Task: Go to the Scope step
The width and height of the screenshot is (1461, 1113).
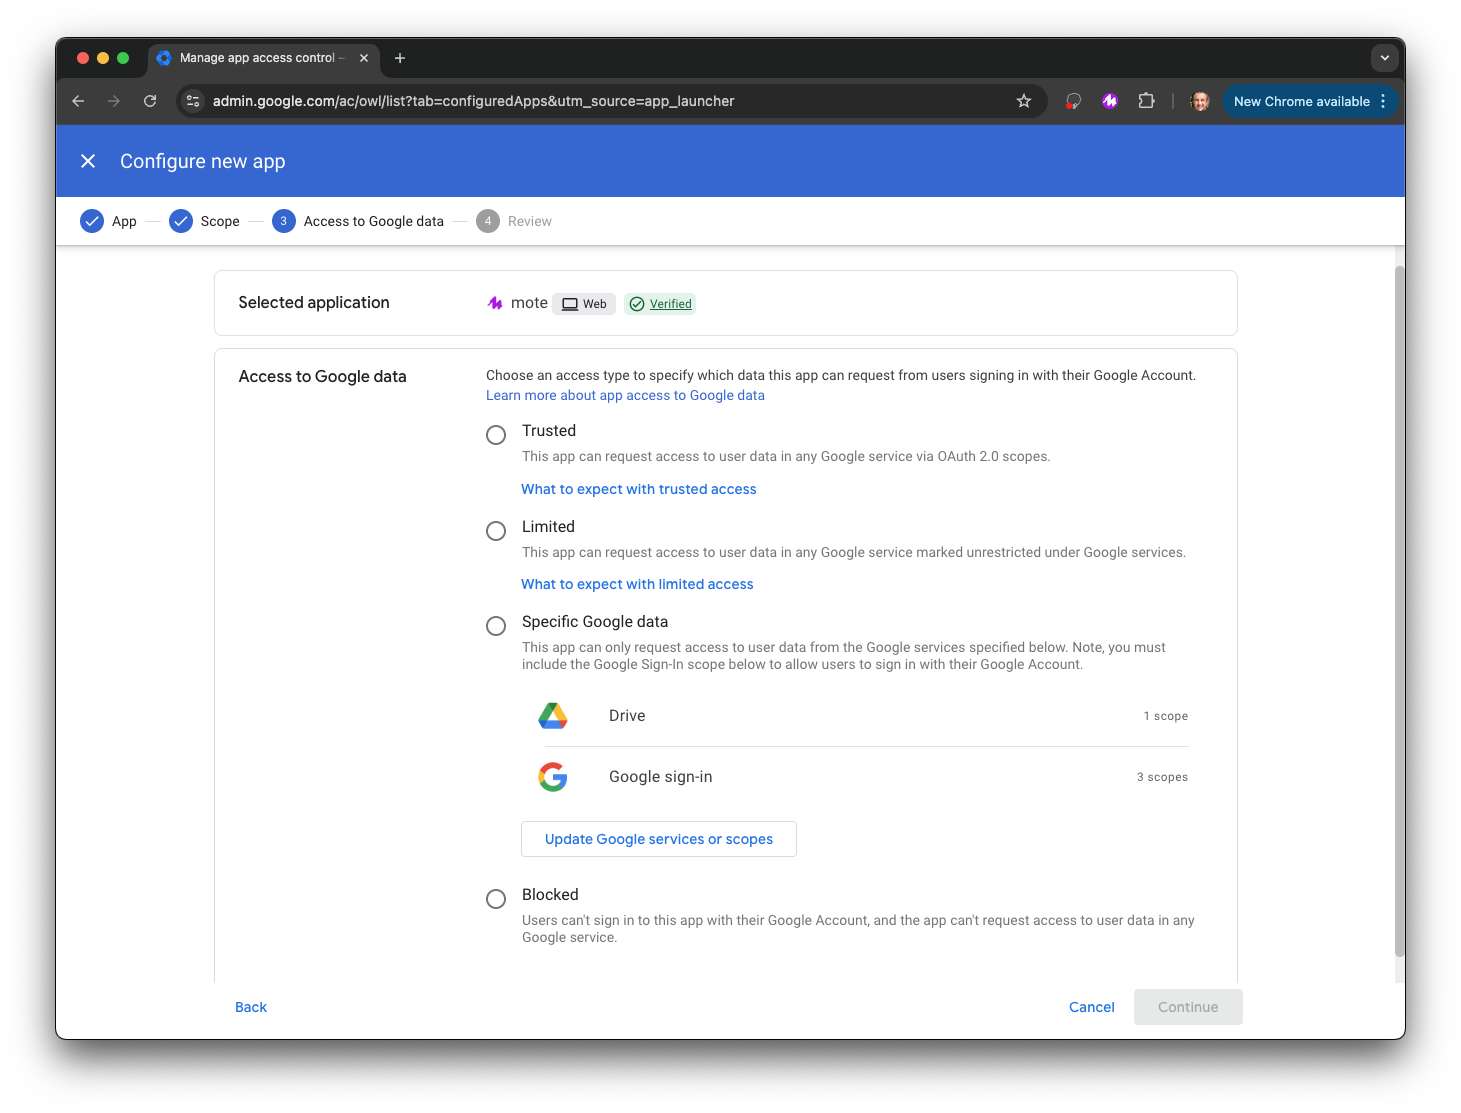Action: point(205,221)
